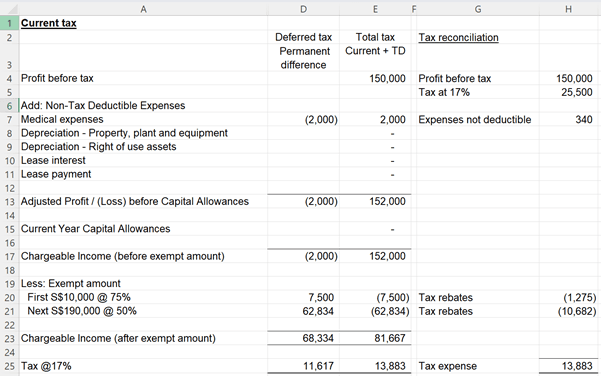Select row 1 header
This screenshot has height=376, width=601.
(x=9, y=23)
